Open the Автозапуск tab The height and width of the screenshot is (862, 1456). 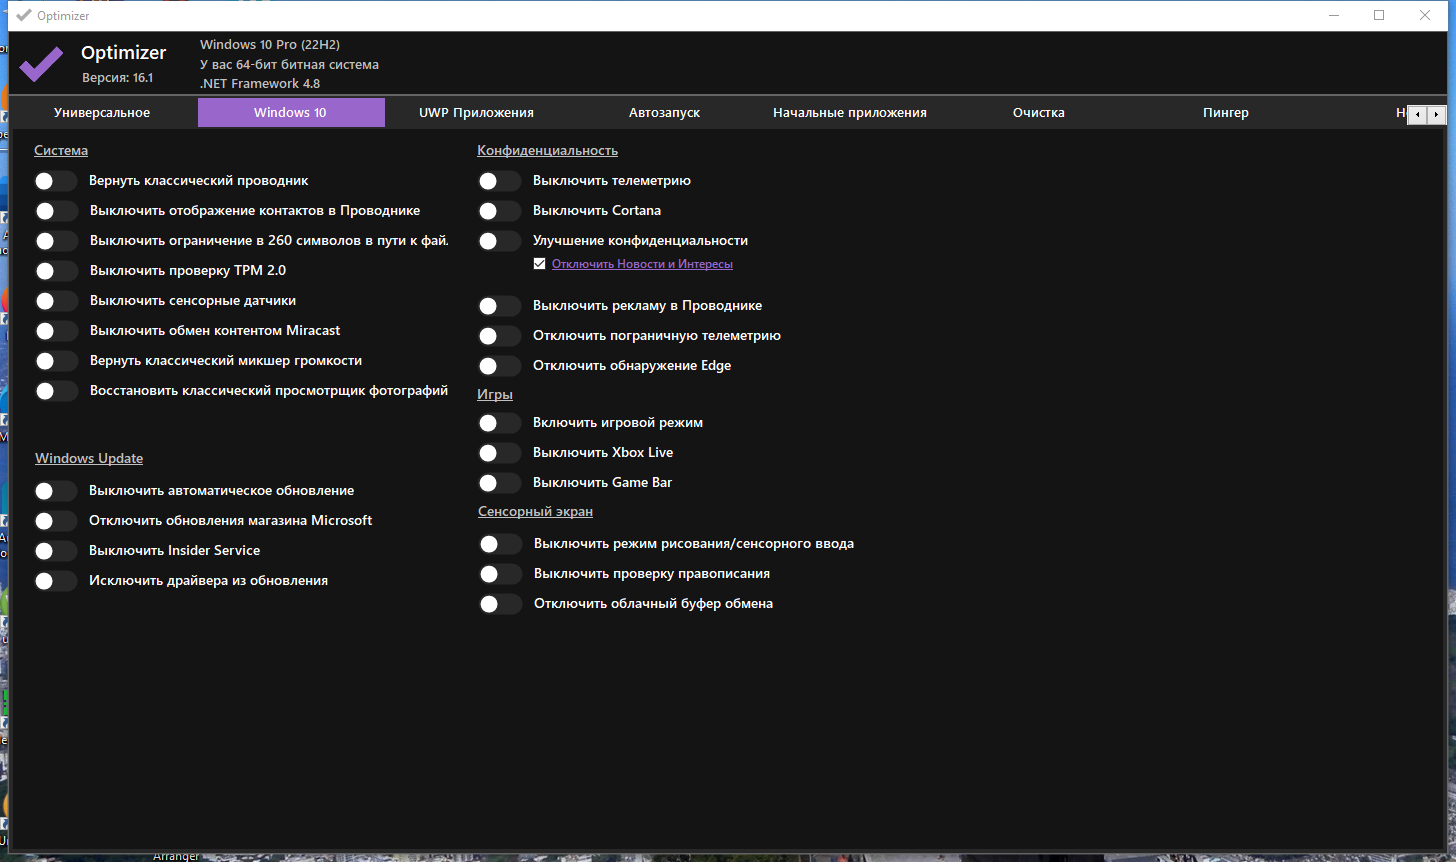click(x=664, y=113)
